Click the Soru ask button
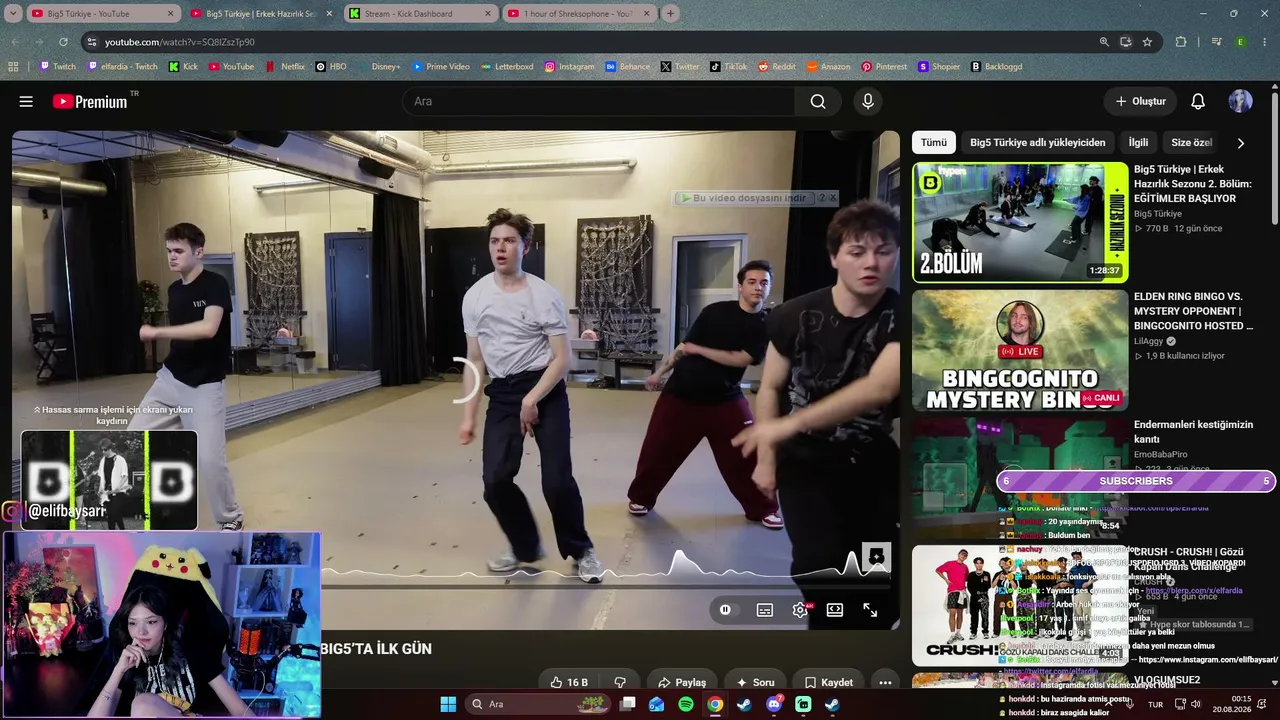Screen dimensions: 1280x720 [755, 682]
